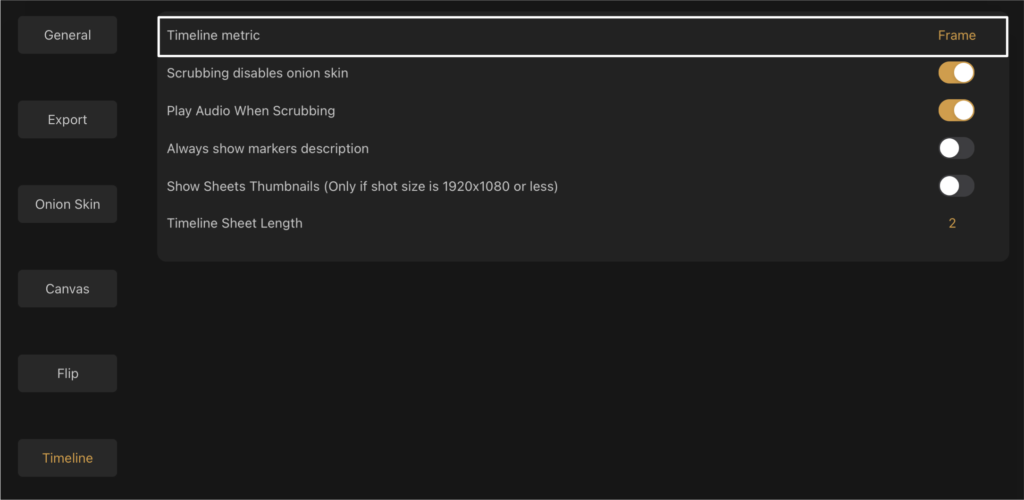Click the Timeline Sheet Length label
The image size is (1024, 500).
(234, 223)
